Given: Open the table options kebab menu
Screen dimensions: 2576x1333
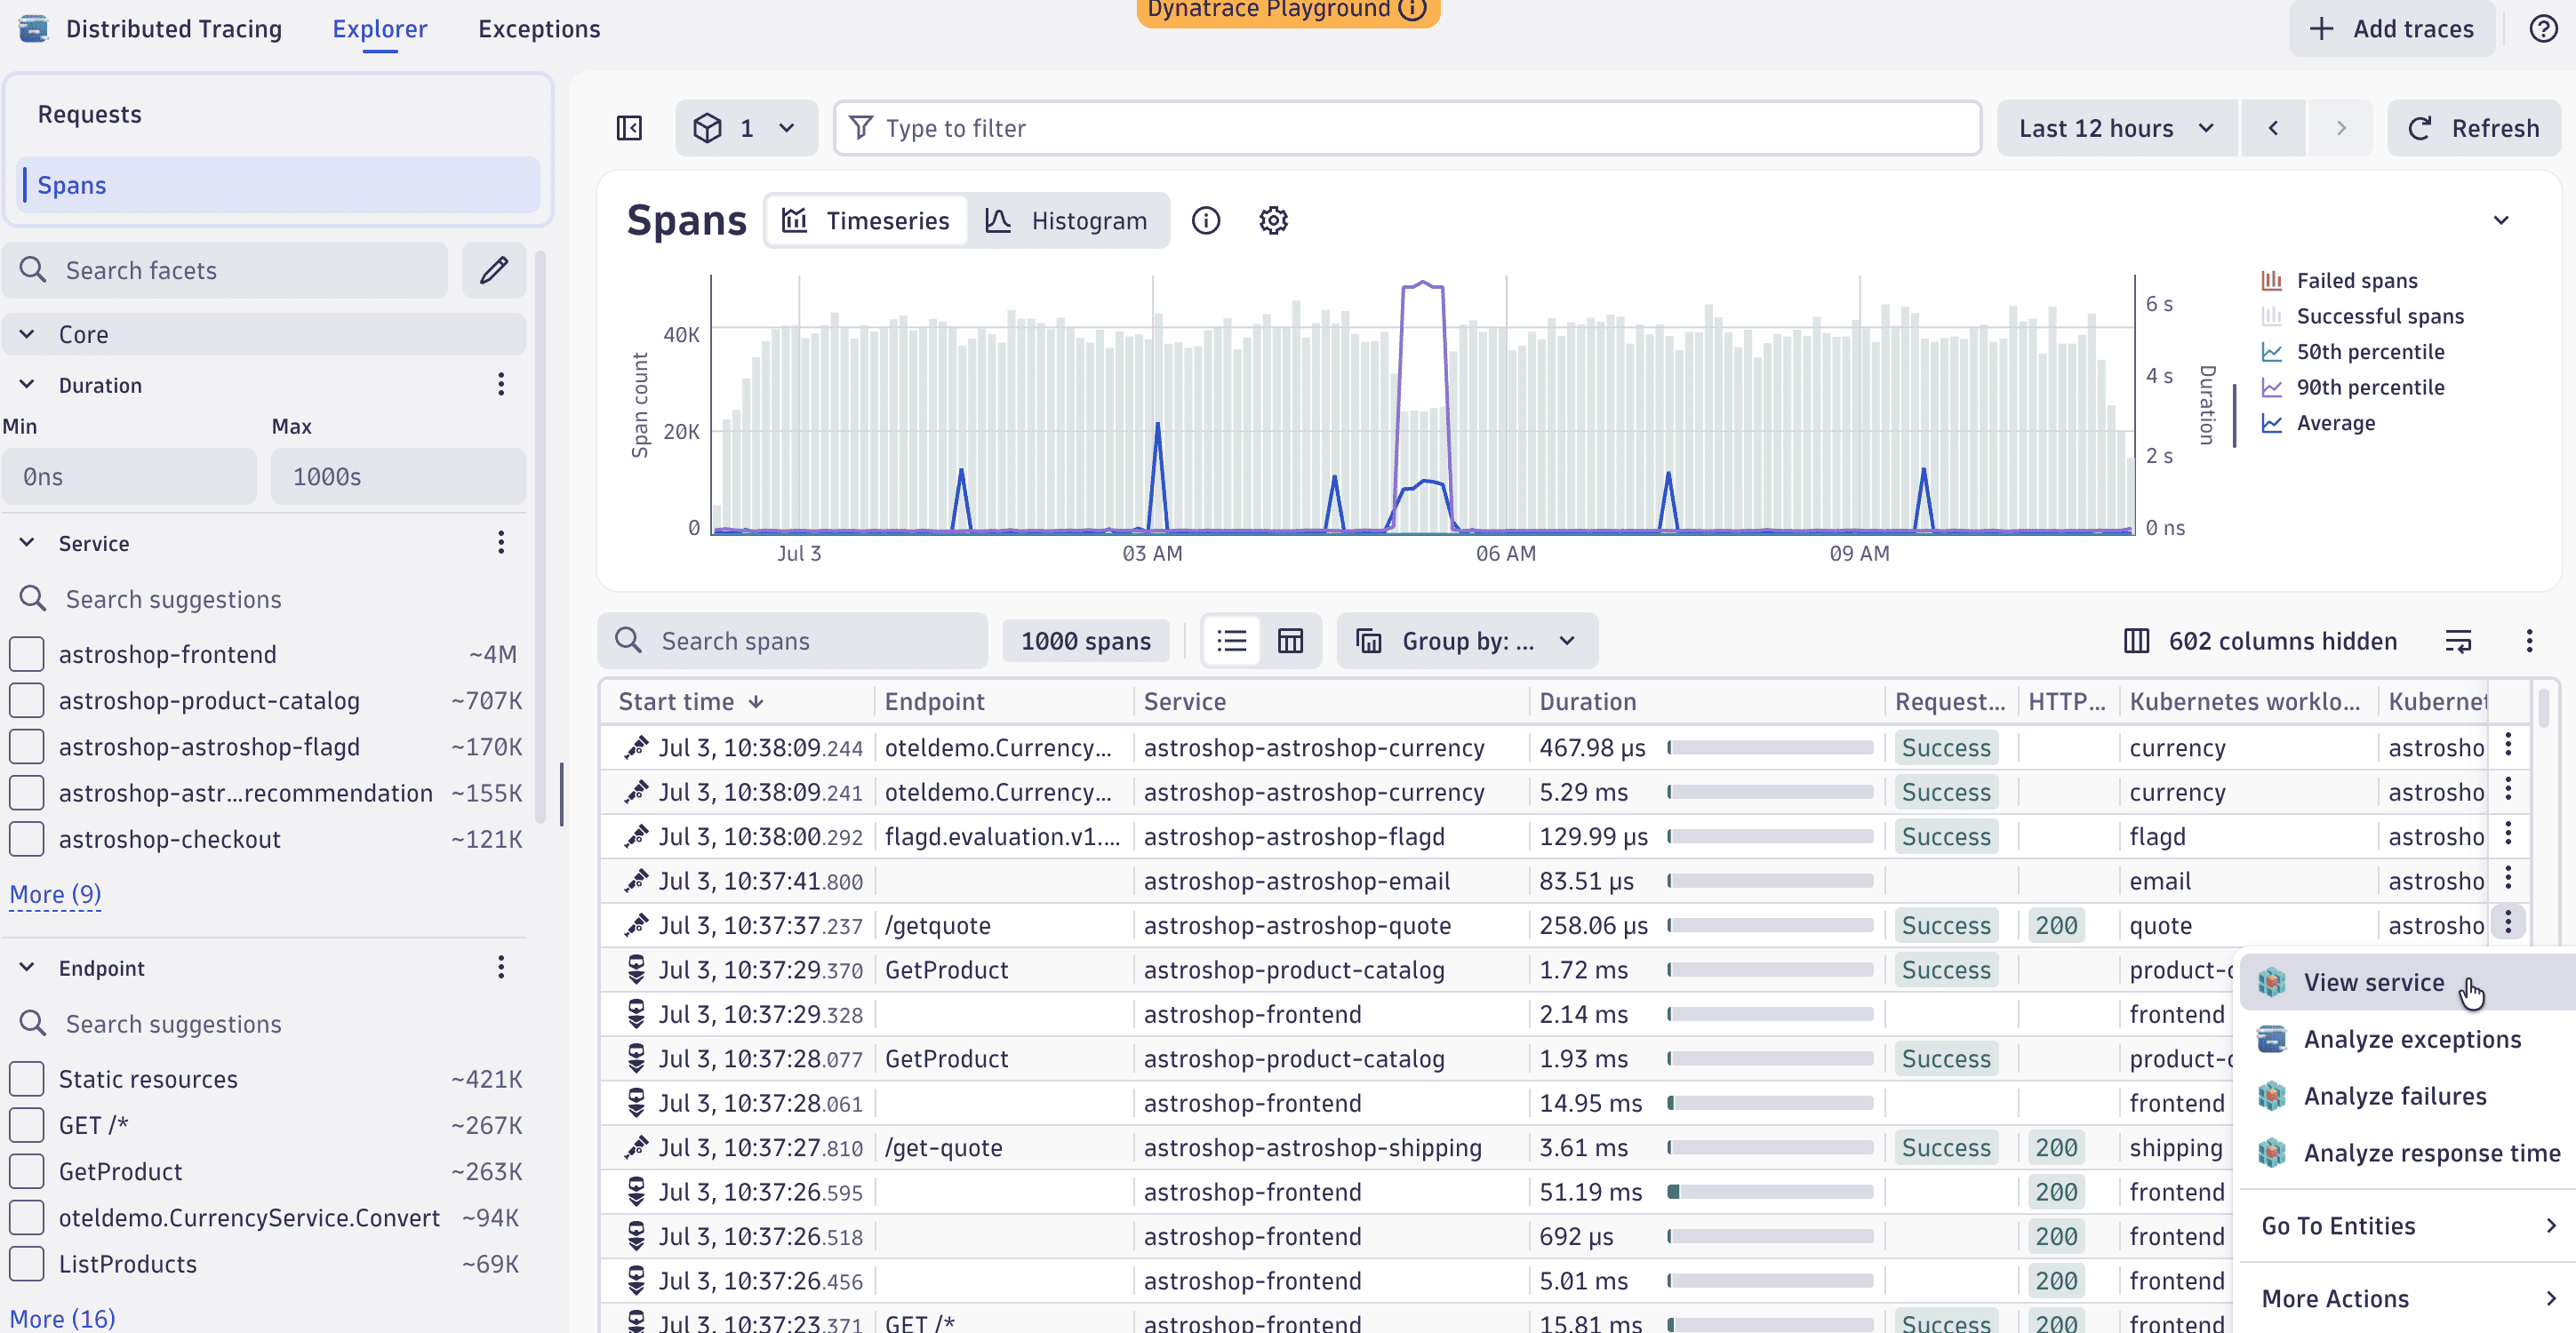Looking at the screenshot, I should [x=2529, y=641].
